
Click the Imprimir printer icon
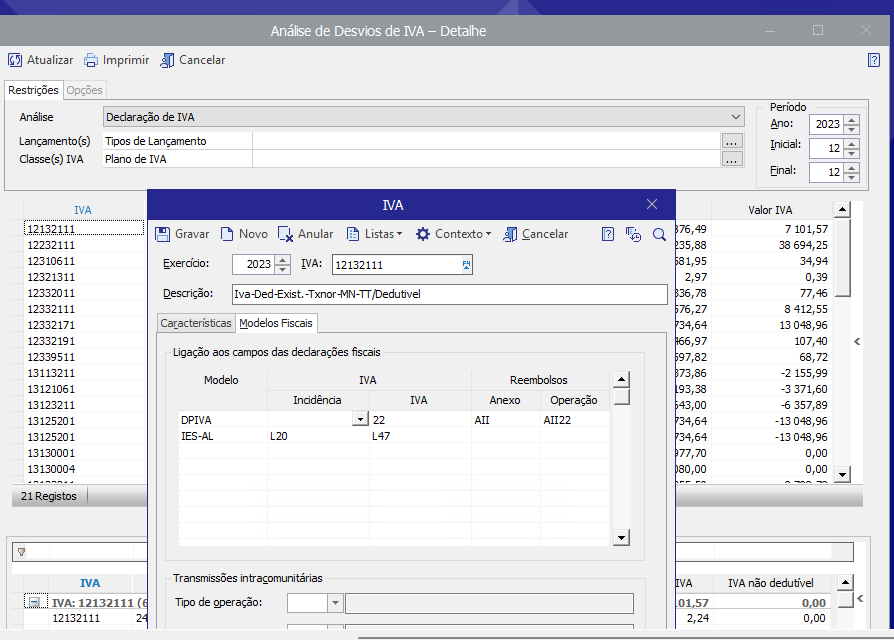pyautogui.click(x=91, y=60)
